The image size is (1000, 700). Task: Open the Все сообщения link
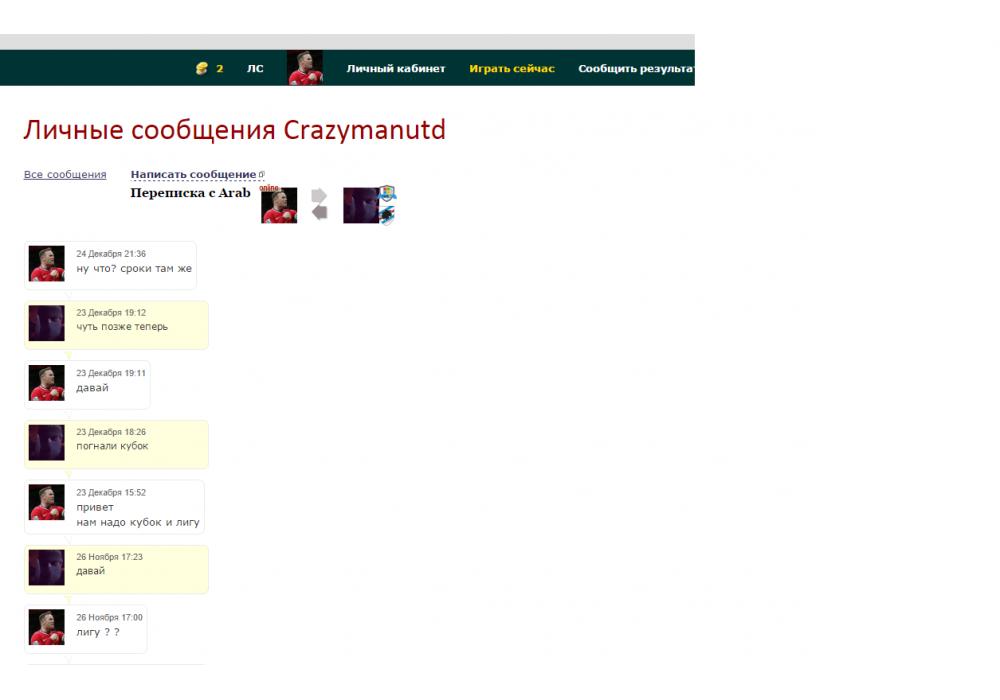[x=65, y=174]
